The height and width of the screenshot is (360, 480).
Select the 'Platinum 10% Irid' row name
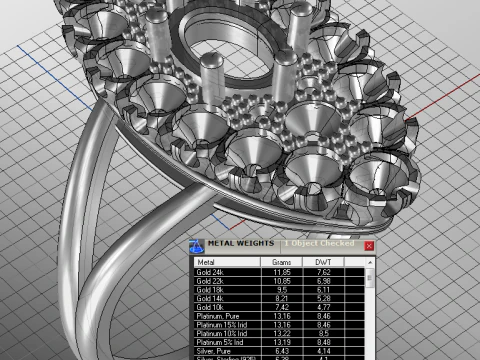point(222,333)
